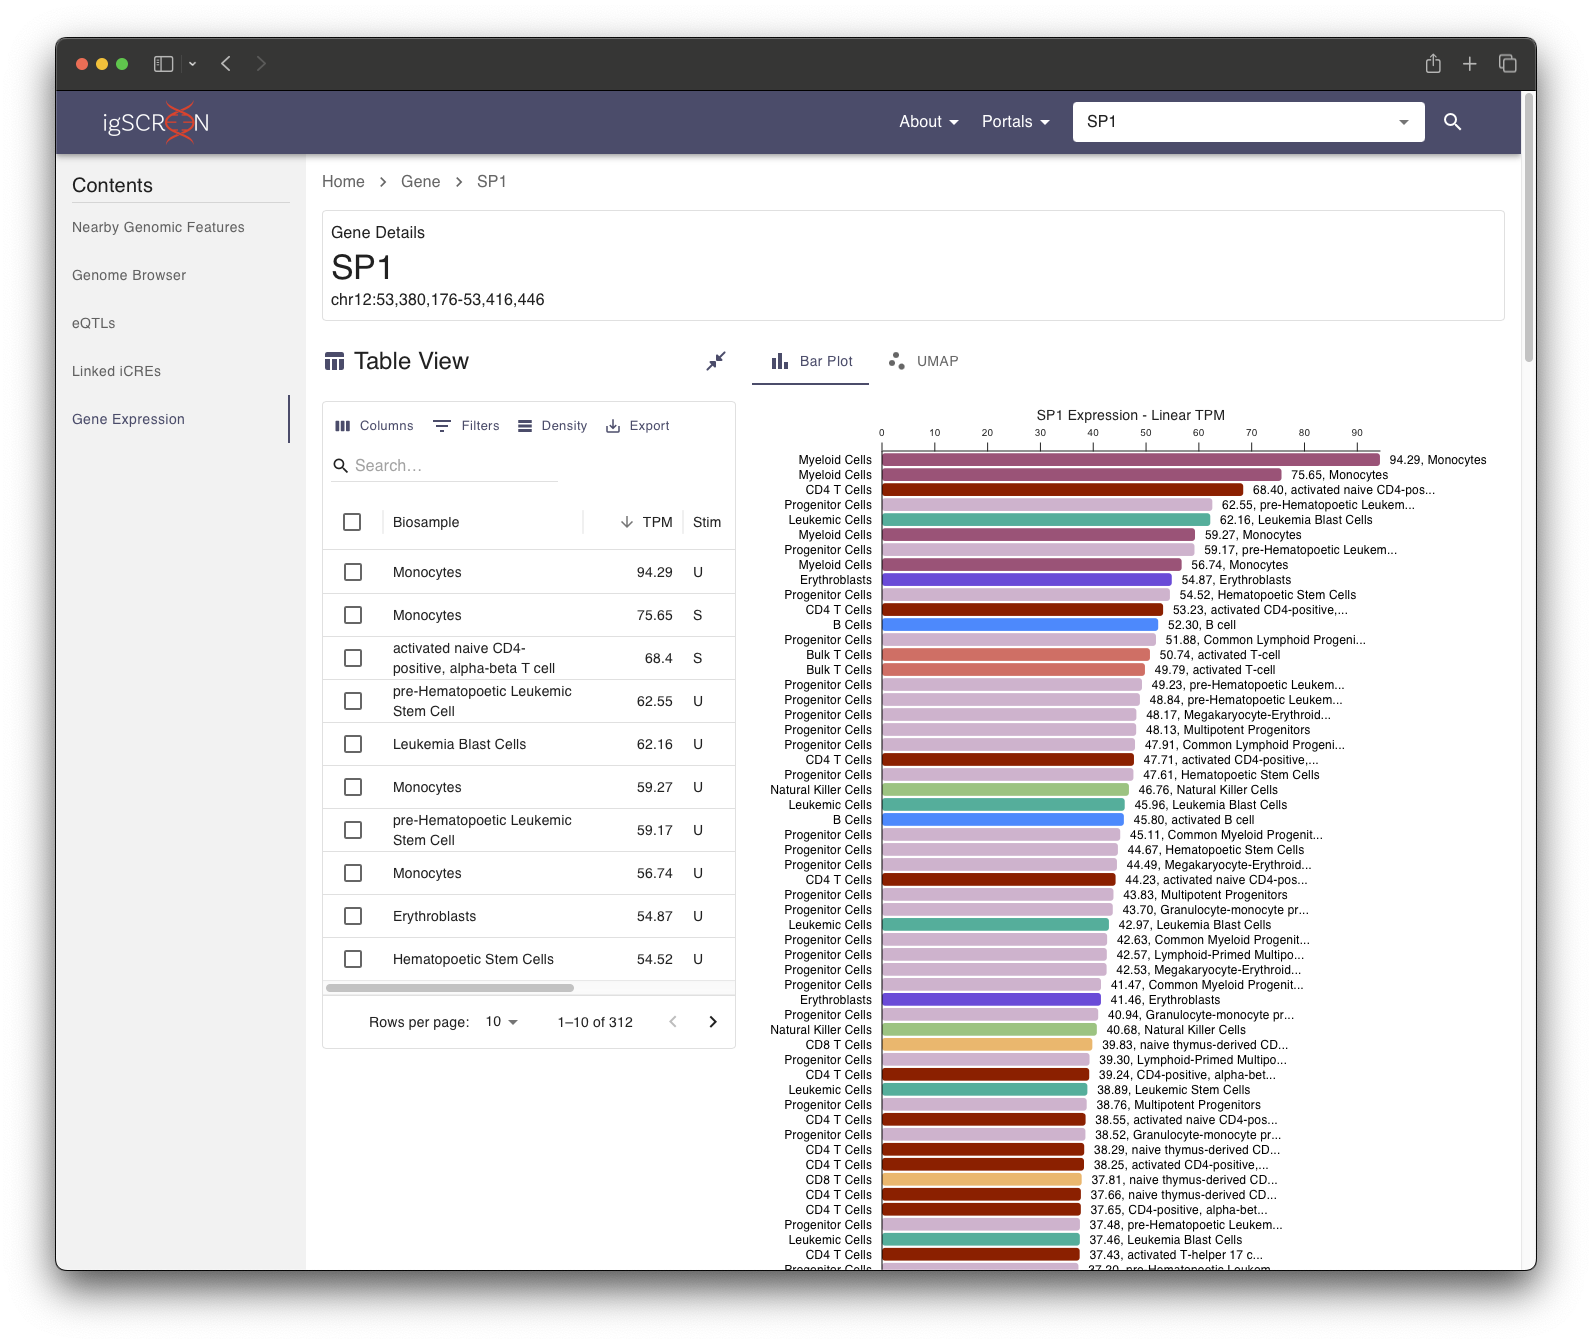
Task: Go to next table page
Action: (713, 1022)
